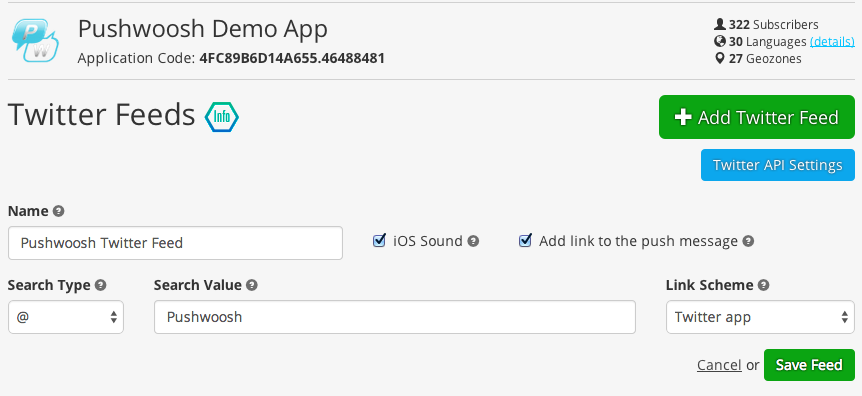Click the Link Scheme help question mark
The image size is (862, 396).
[x=764, y=285]
